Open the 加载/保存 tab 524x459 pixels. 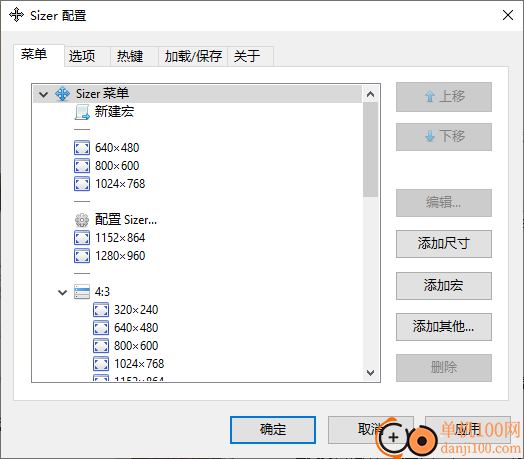click(193, 56)
